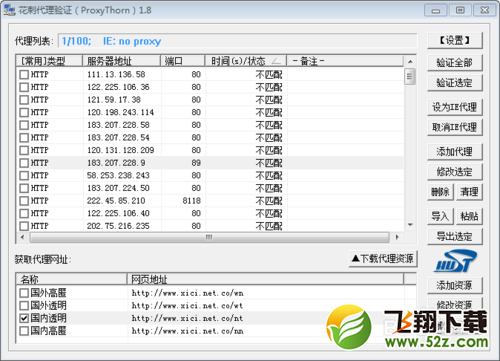This screenshot has height=361, width=500.
Task: Check the box for proxy 120.198.243.114
Action: tap(24, 112)
